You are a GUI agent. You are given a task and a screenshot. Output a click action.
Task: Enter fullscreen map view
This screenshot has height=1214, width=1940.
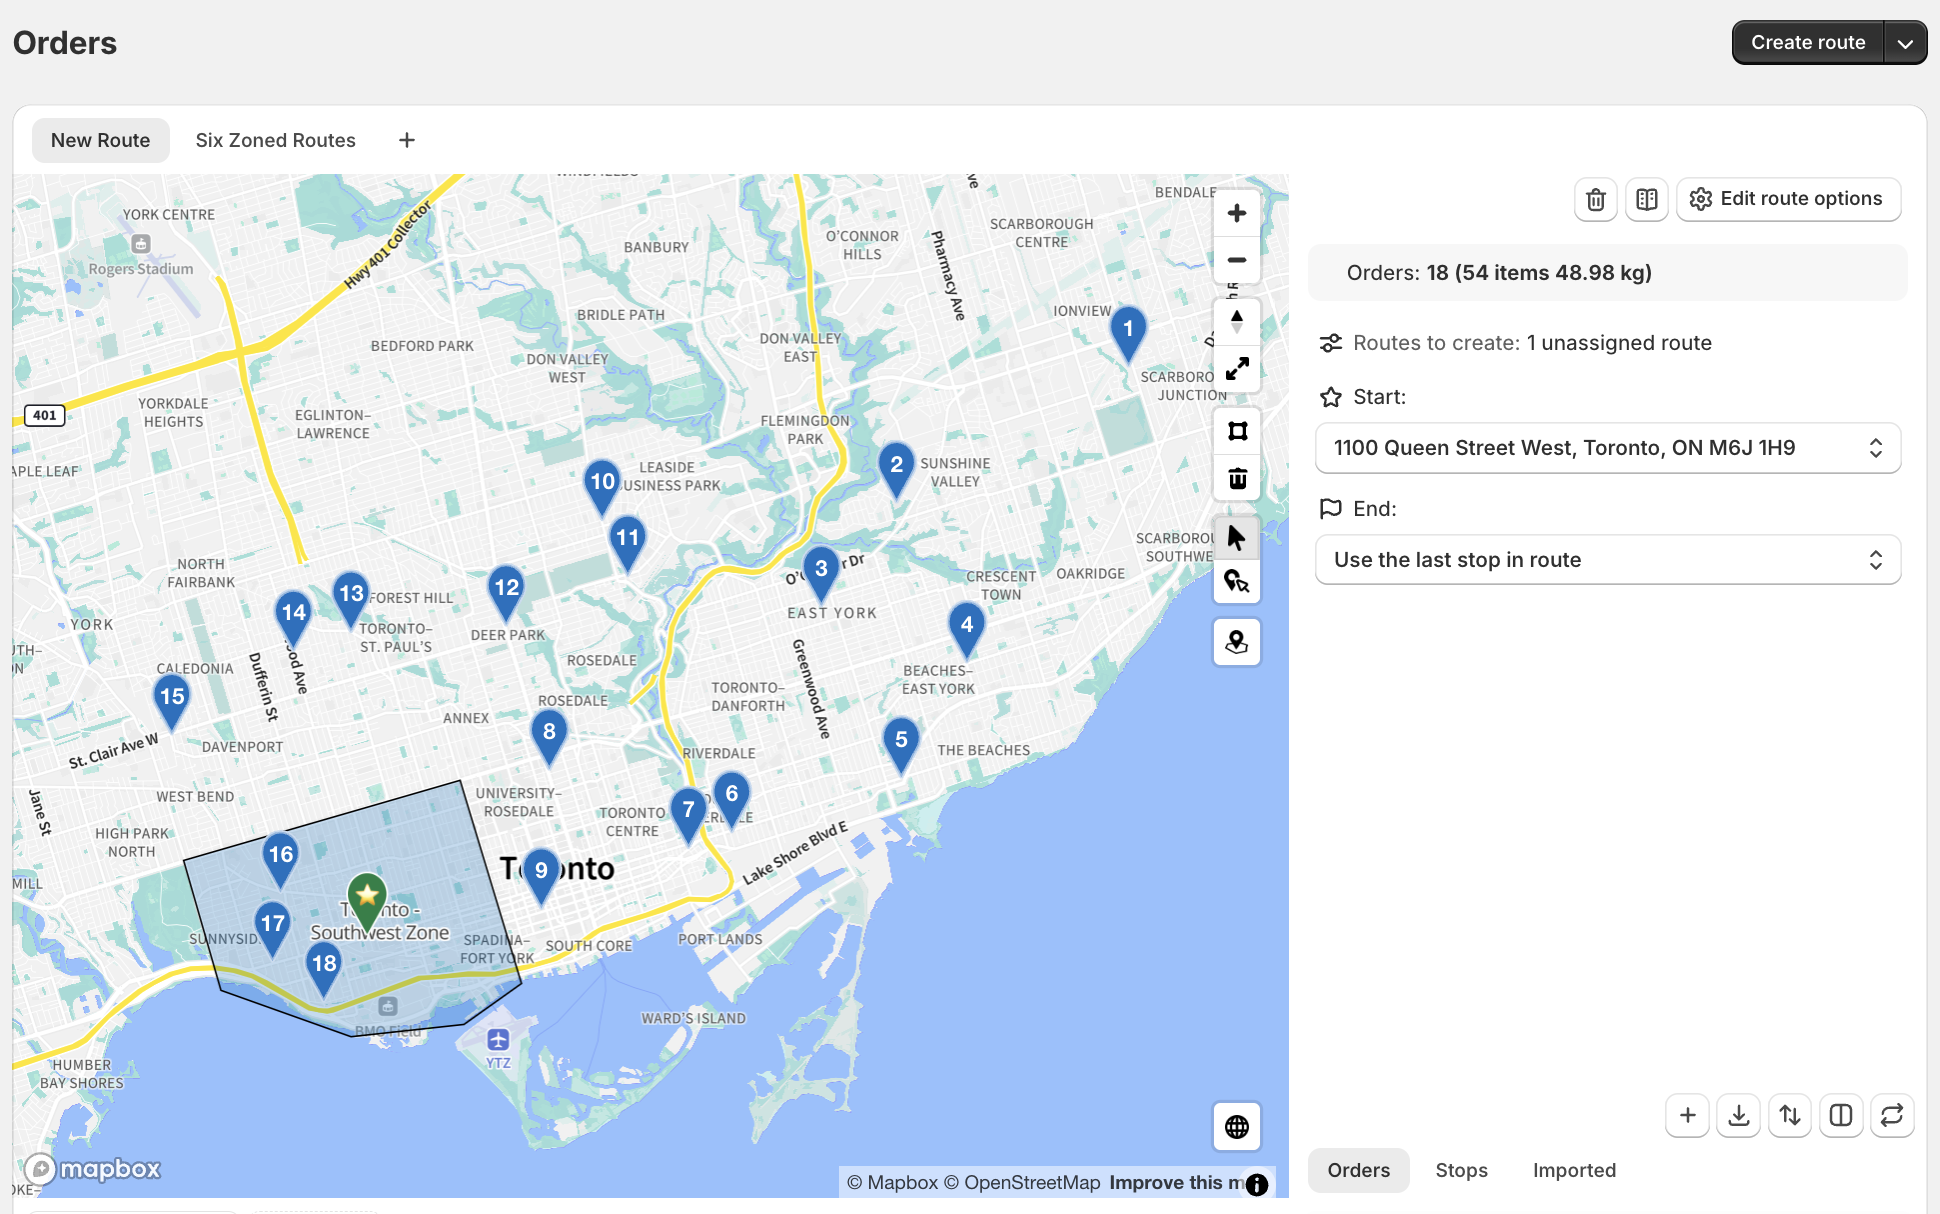click(1237, 368)
